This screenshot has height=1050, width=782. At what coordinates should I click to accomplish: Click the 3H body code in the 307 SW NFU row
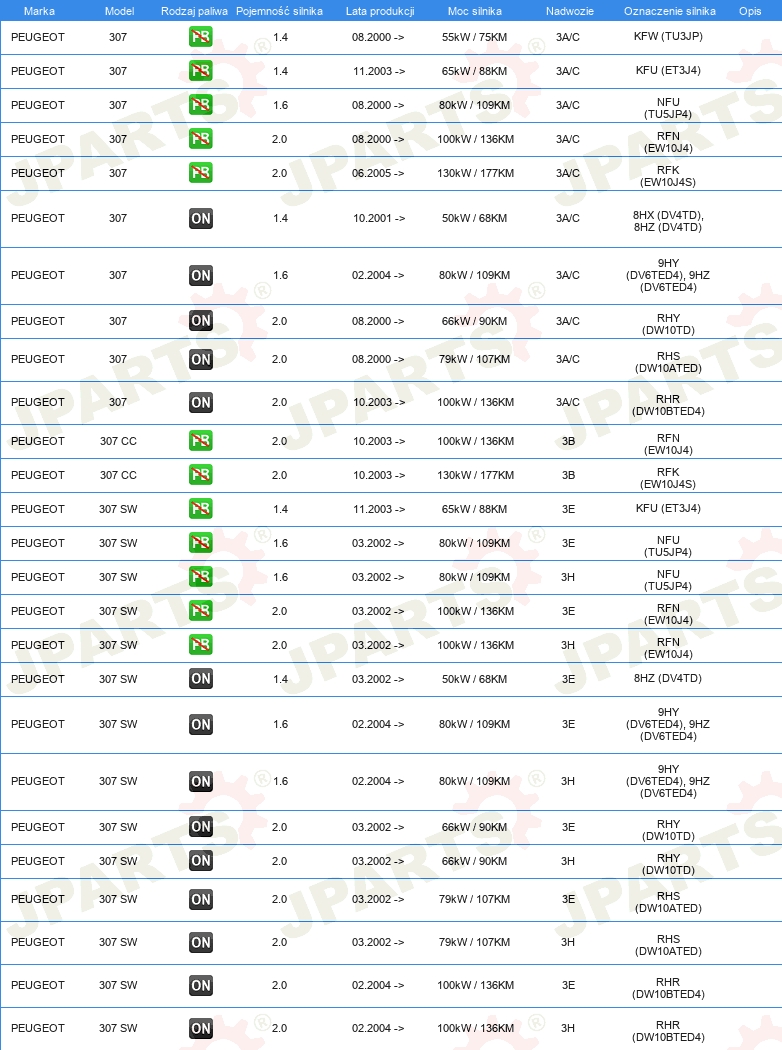(568, 577)
